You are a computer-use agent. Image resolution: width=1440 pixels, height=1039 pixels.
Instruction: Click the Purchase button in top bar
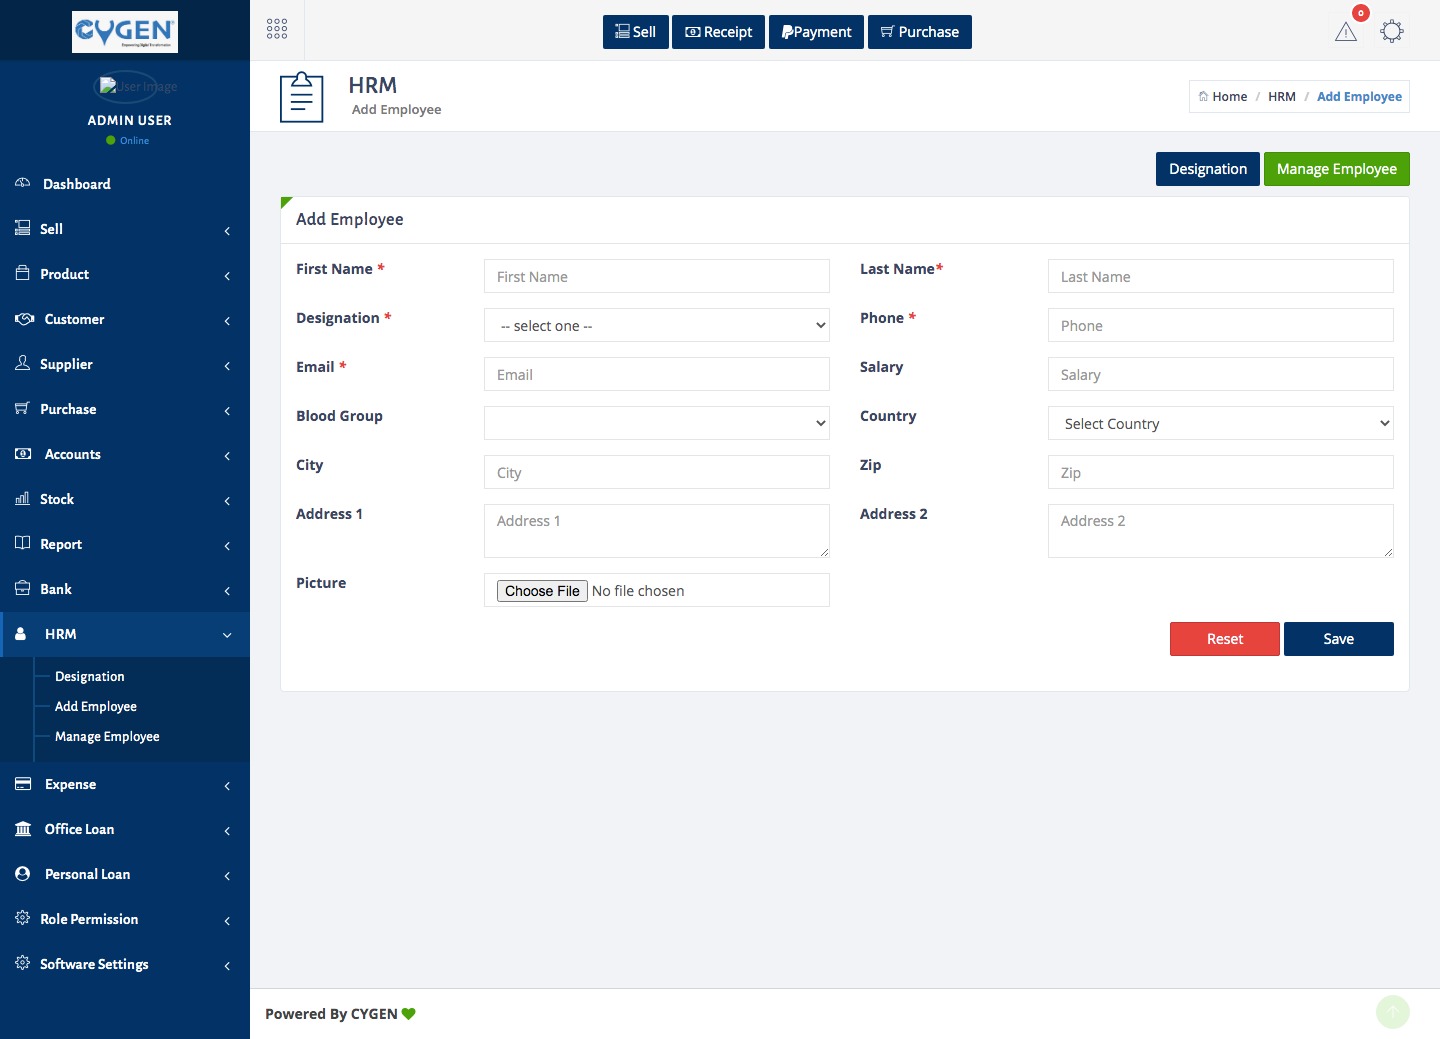click(920, 32)
